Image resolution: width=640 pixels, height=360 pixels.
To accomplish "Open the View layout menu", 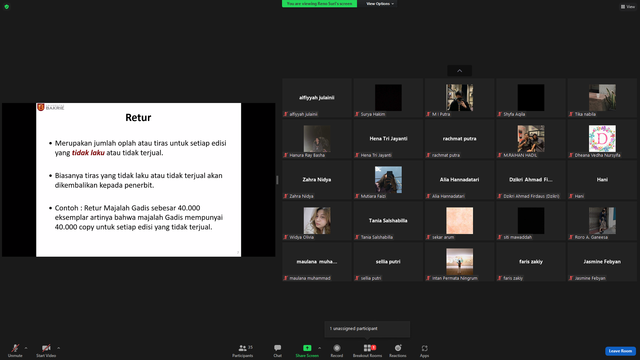I will (x=628, y=7).
